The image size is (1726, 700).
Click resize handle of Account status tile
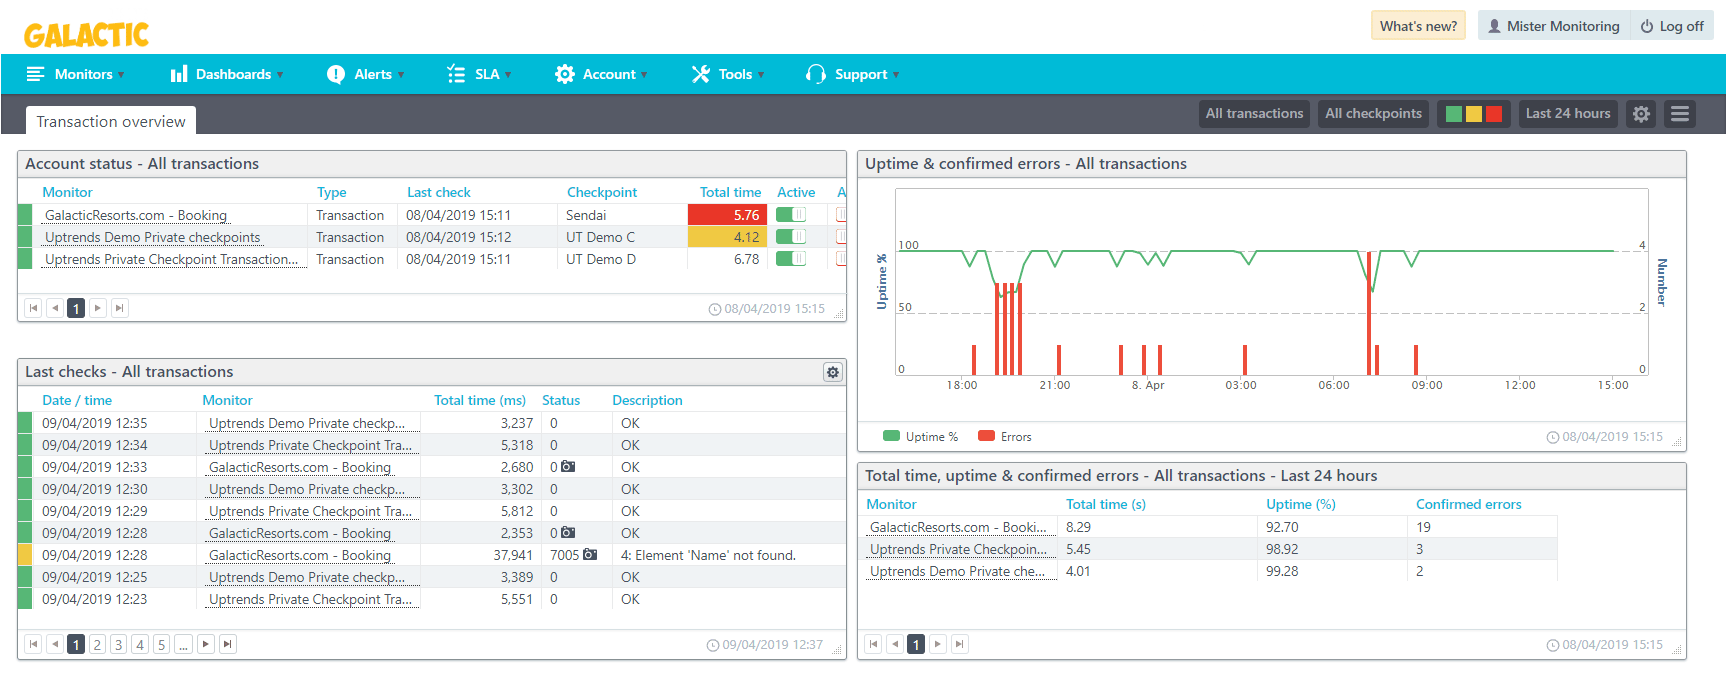coord(839,314)
